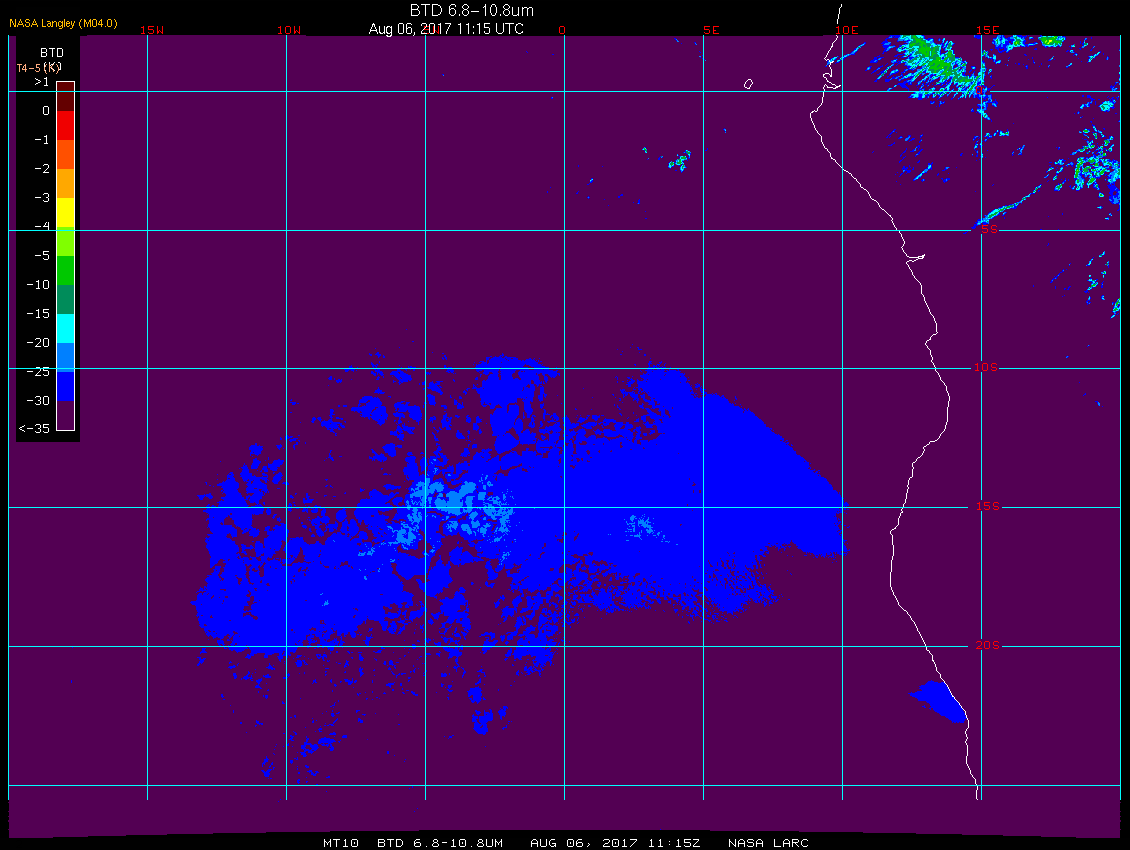Pick the teal colorbar swatch below -10

[x=66, y=299]
